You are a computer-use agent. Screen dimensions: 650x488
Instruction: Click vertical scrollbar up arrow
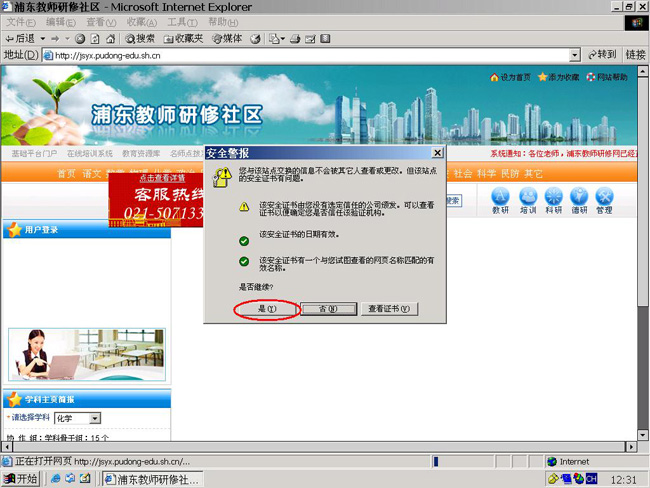643,71
